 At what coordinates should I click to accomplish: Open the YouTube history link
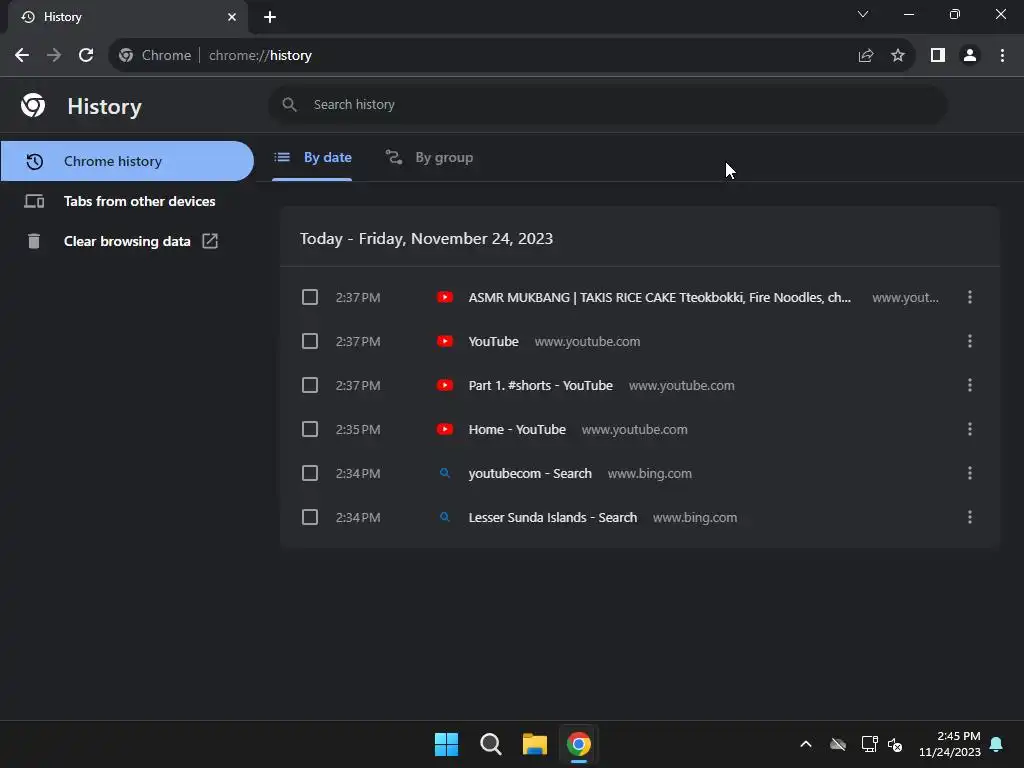(494, 342)
